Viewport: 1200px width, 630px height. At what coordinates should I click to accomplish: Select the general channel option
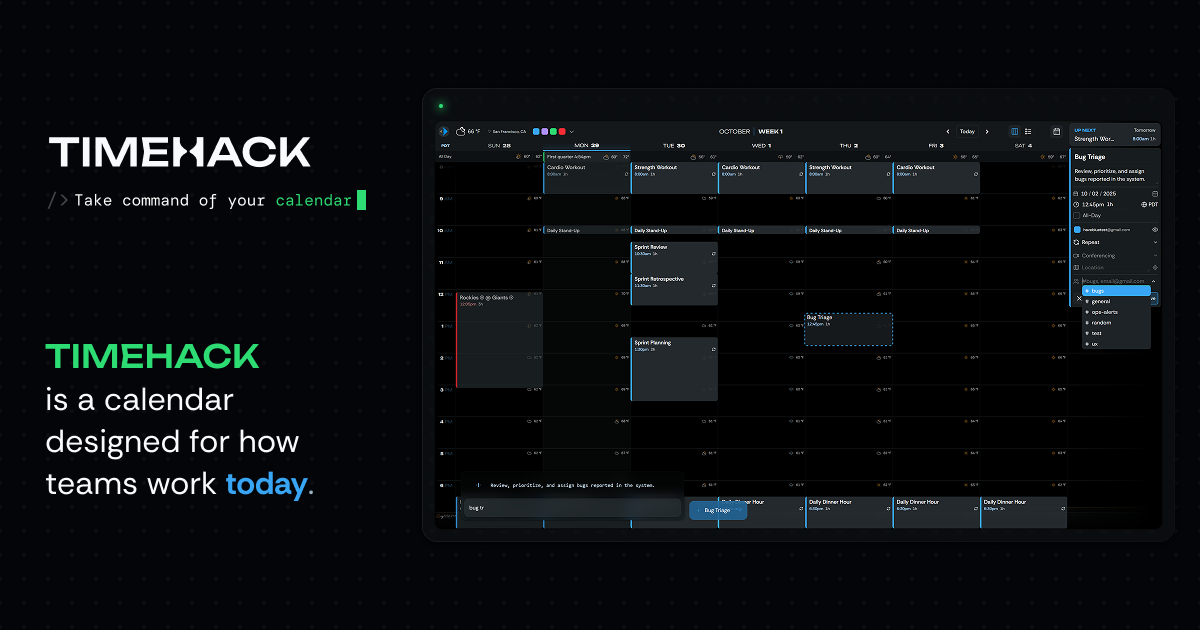[x=1116, y=301]
